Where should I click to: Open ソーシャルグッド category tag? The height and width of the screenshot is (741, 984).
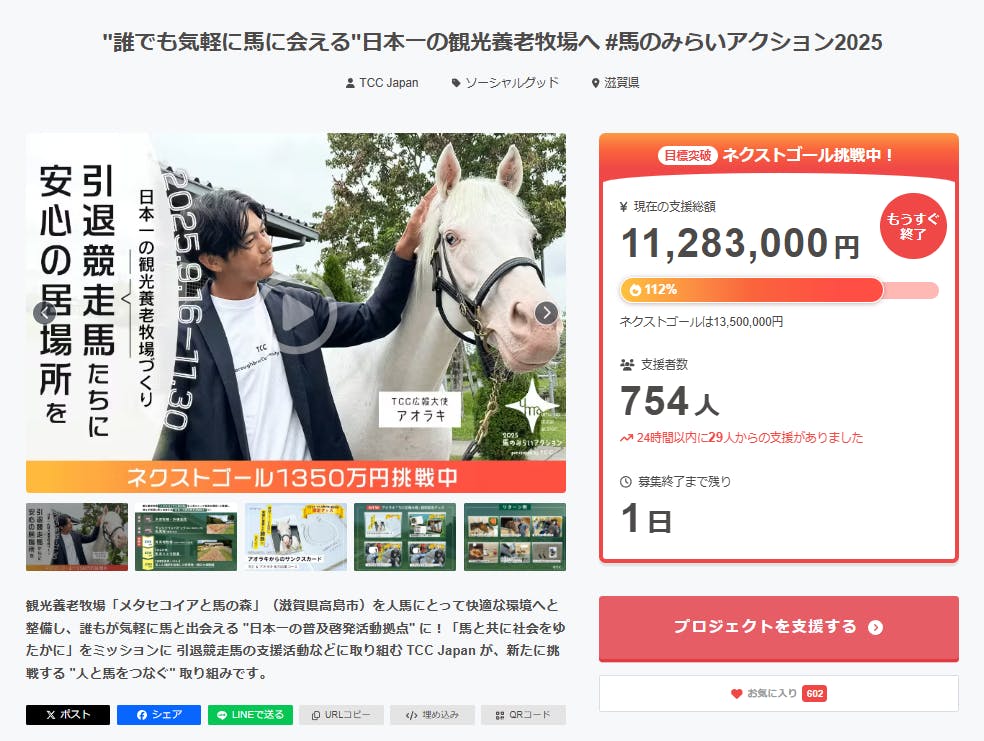point(505,83)
